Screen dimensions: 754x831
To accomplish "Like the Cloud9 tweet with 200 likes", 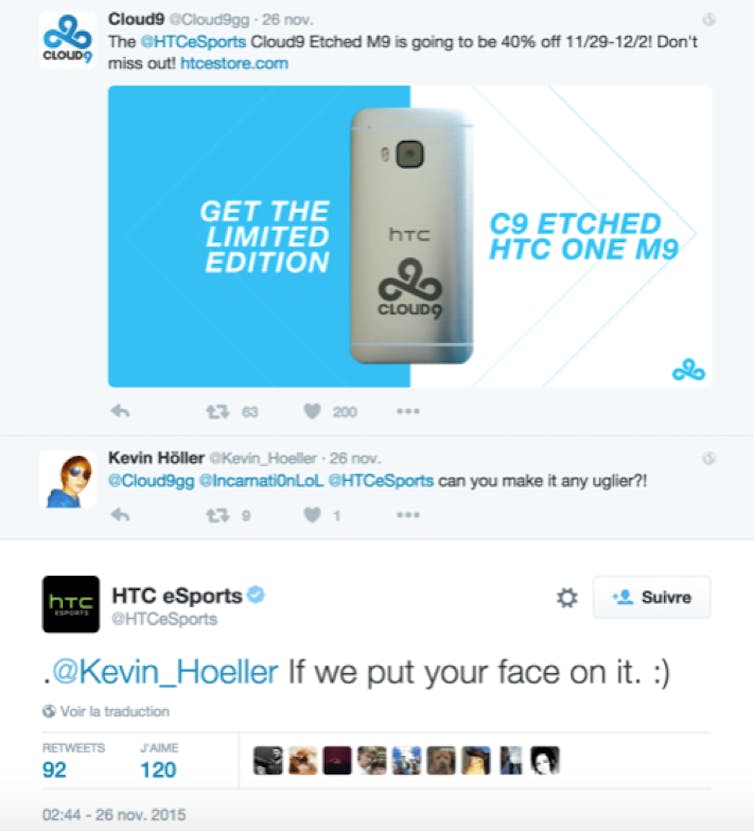I will 313,411.
